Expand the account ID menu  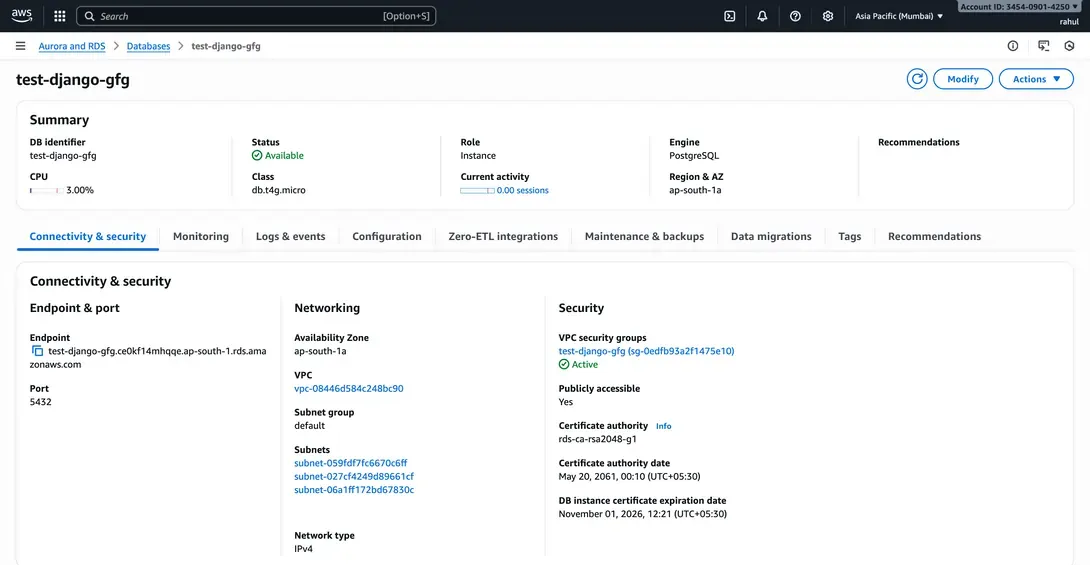[x=1019, y=7]
